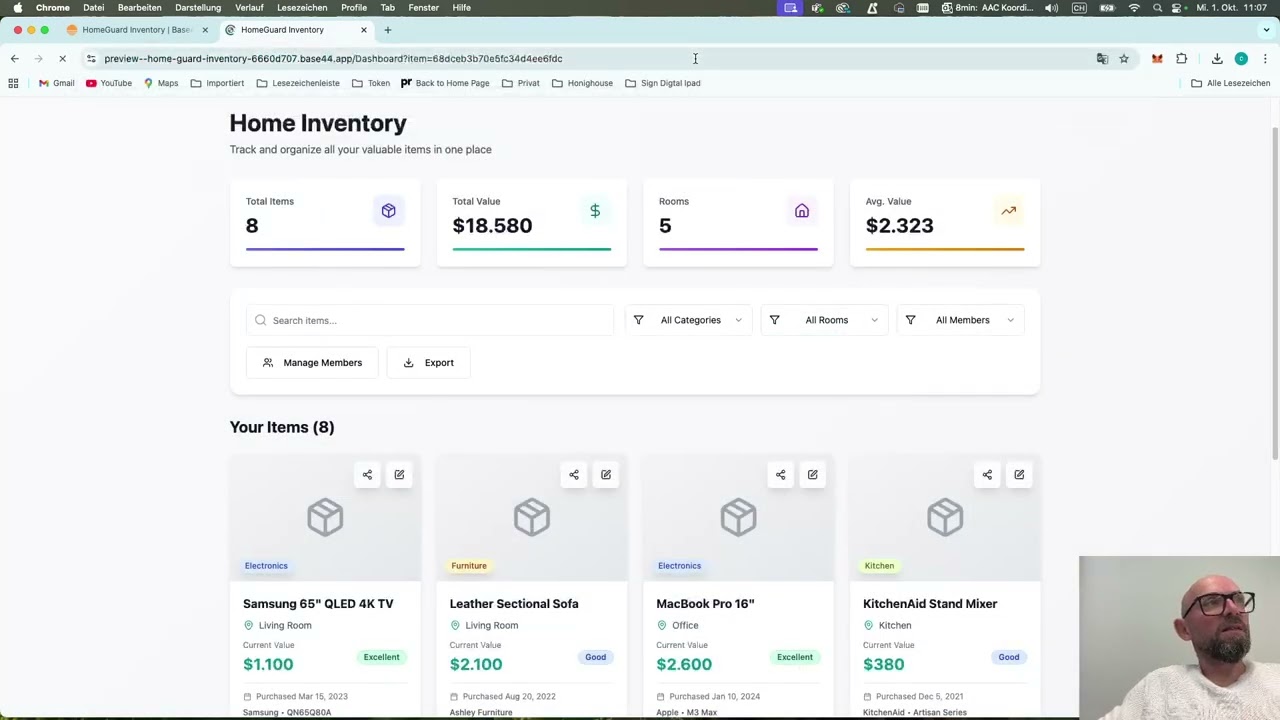Click the Total Items box icon
Image resolution: width=1280 pixels, height=720 pixels.
(388, 211)
